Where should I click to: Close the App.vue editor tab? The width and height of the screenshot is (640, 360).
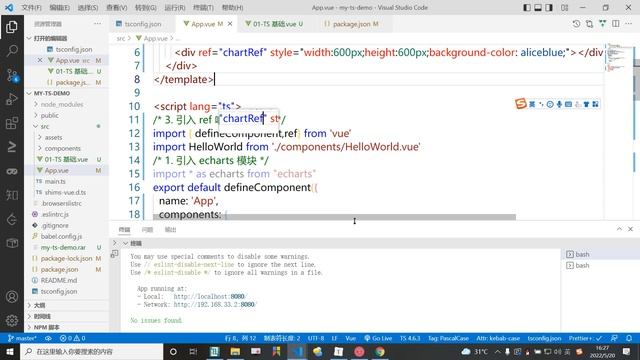click(x=230, y=24)
